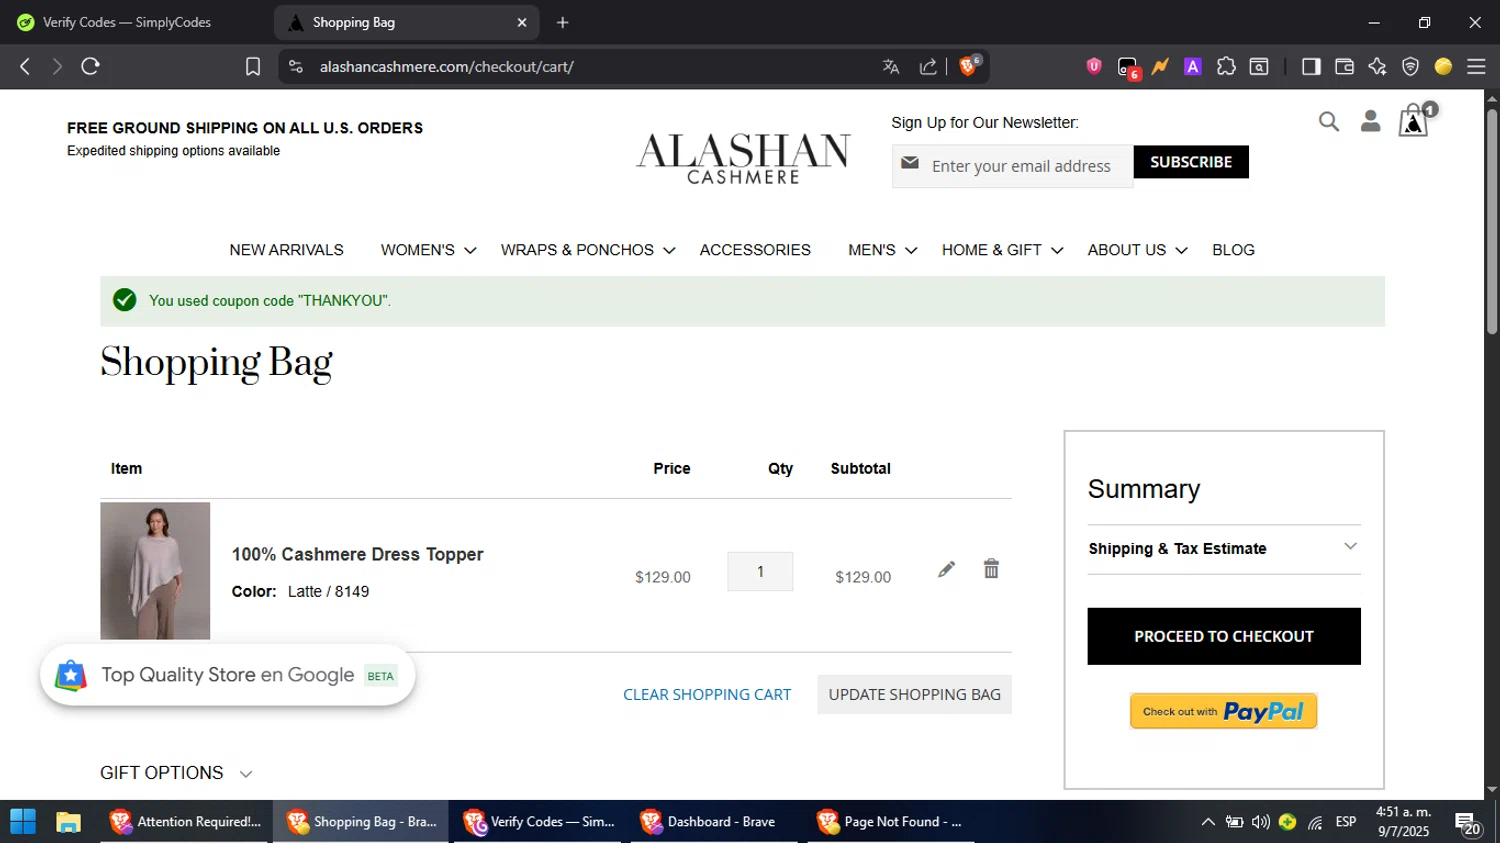Open the extensions puzzle icon

point(1226,66)
